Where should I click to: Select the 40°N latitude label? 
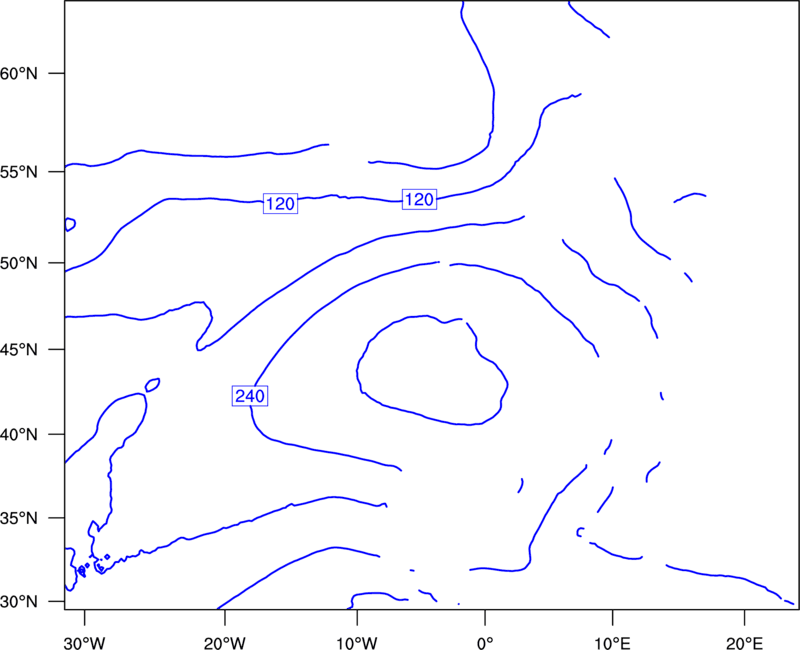(19, 435)
